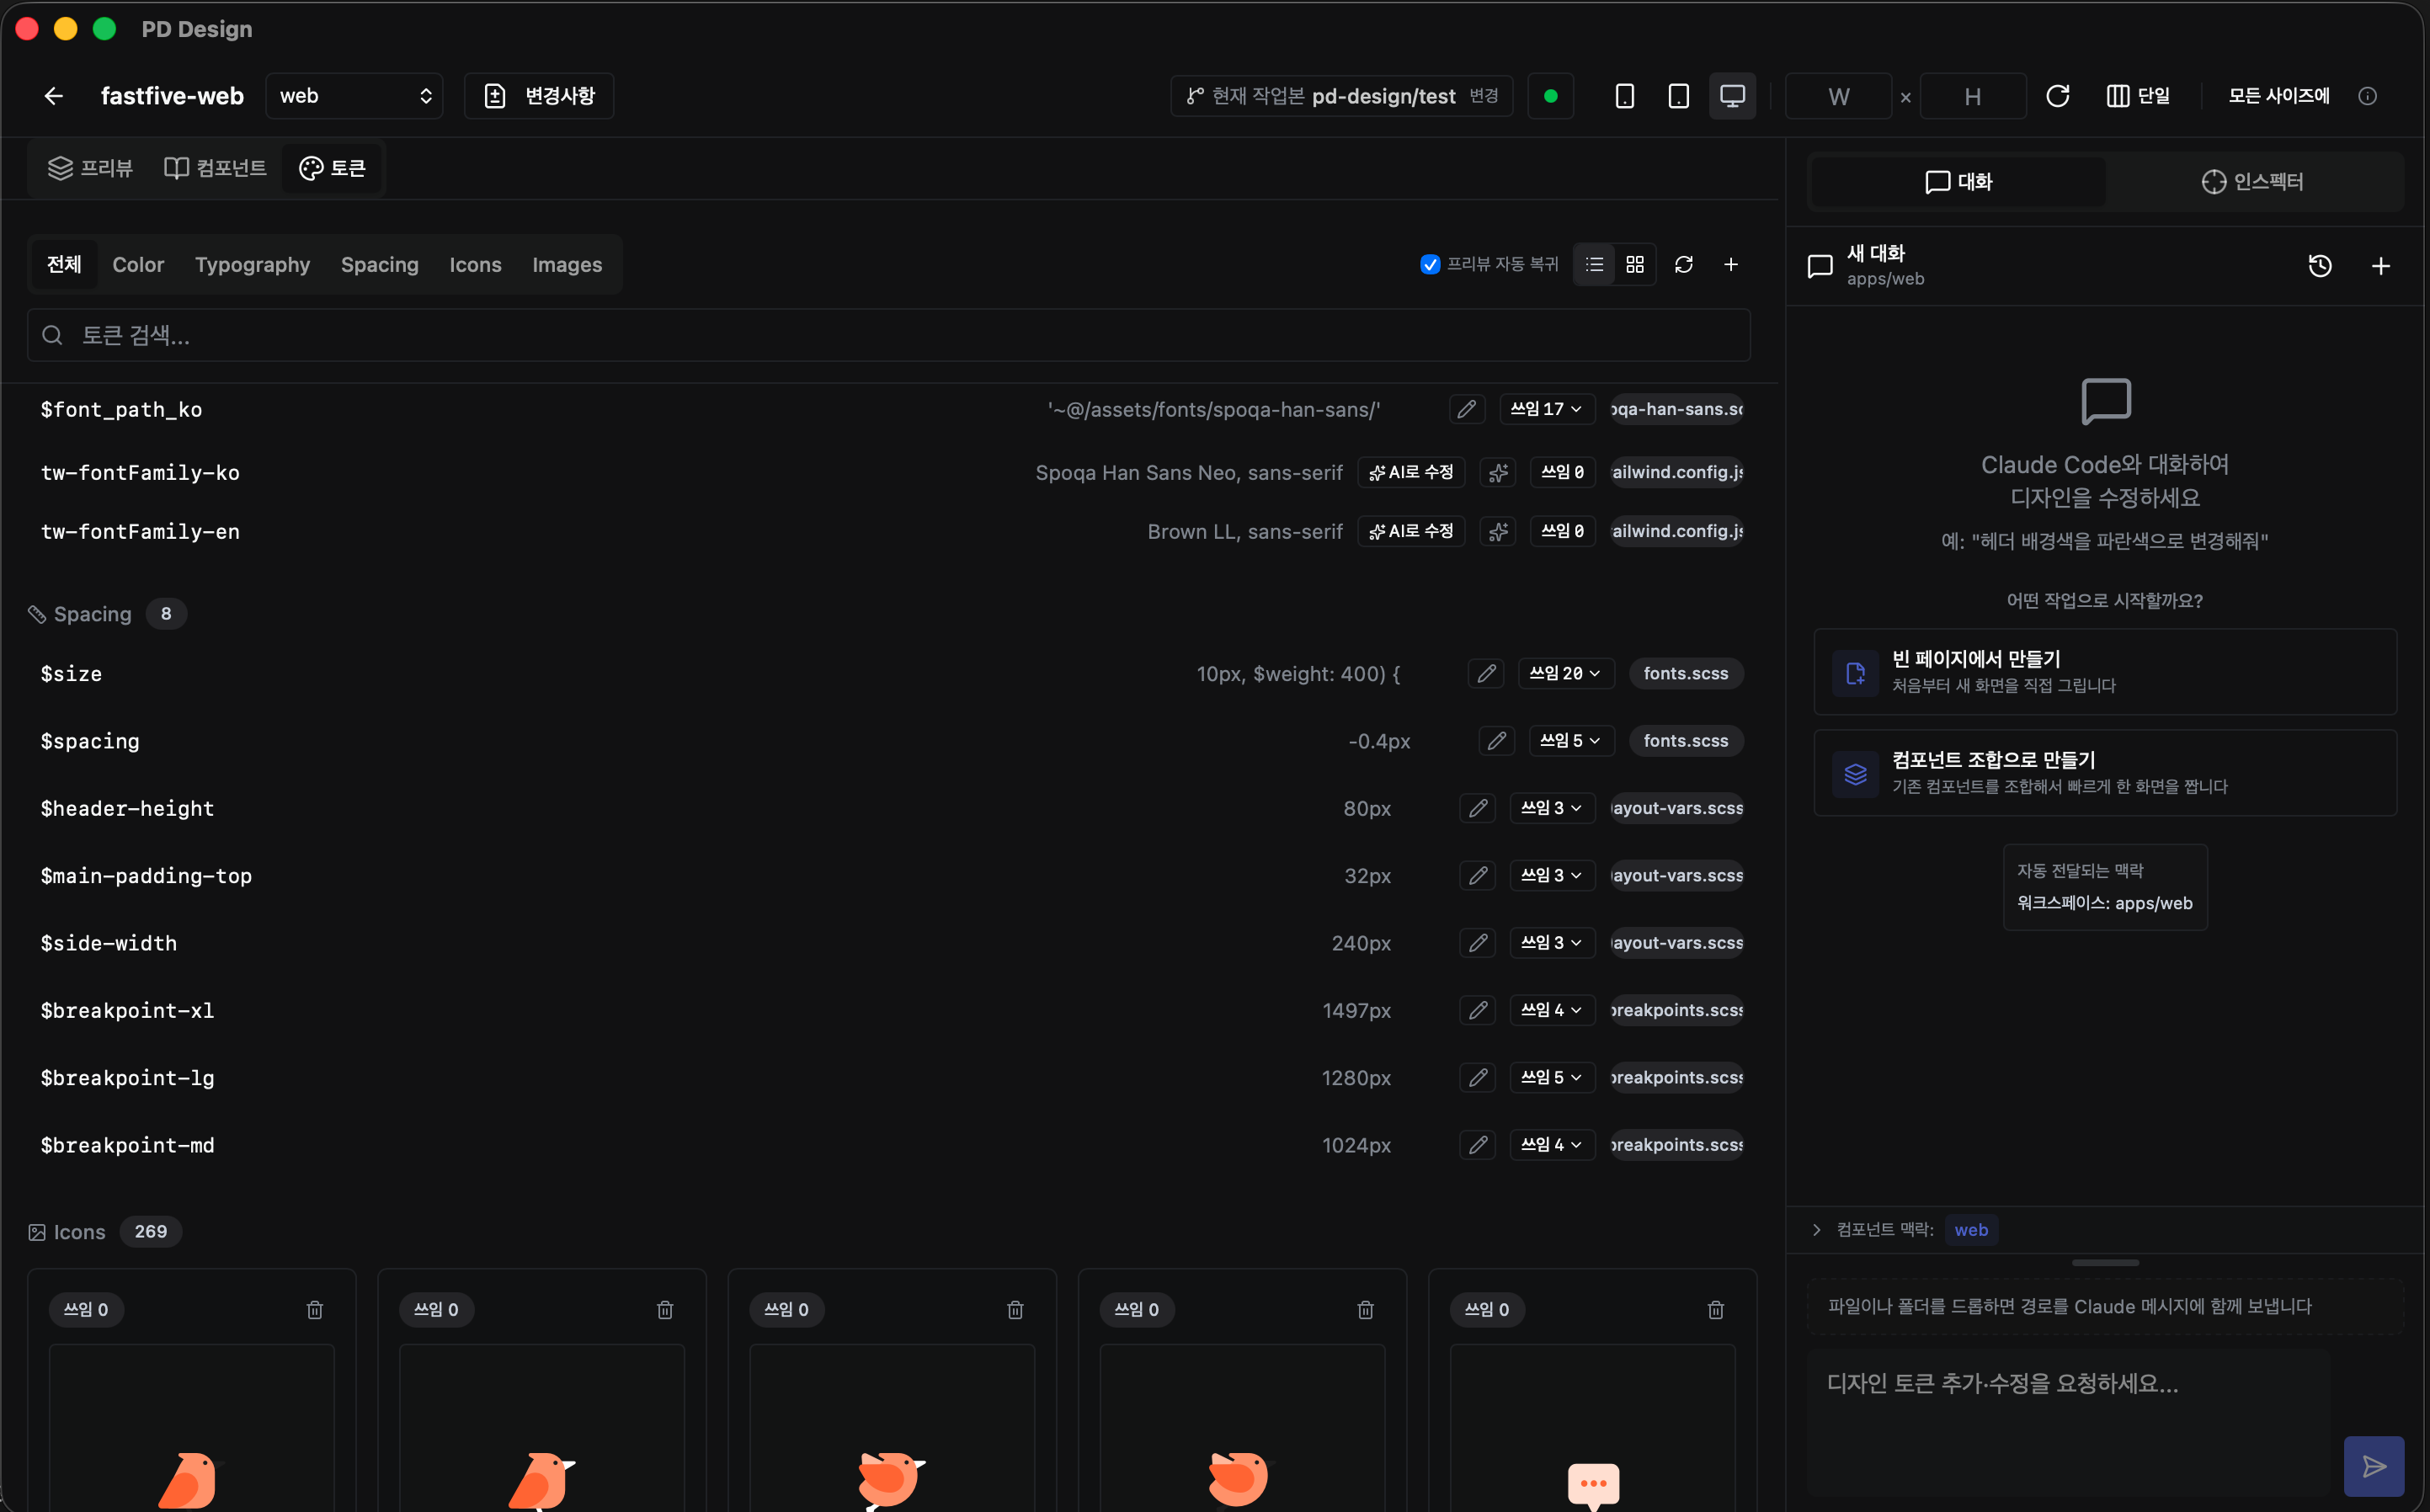The image size is (2430, 1512).
Task: Select the mobile device preview icon
Action: tap(1625, 96)
